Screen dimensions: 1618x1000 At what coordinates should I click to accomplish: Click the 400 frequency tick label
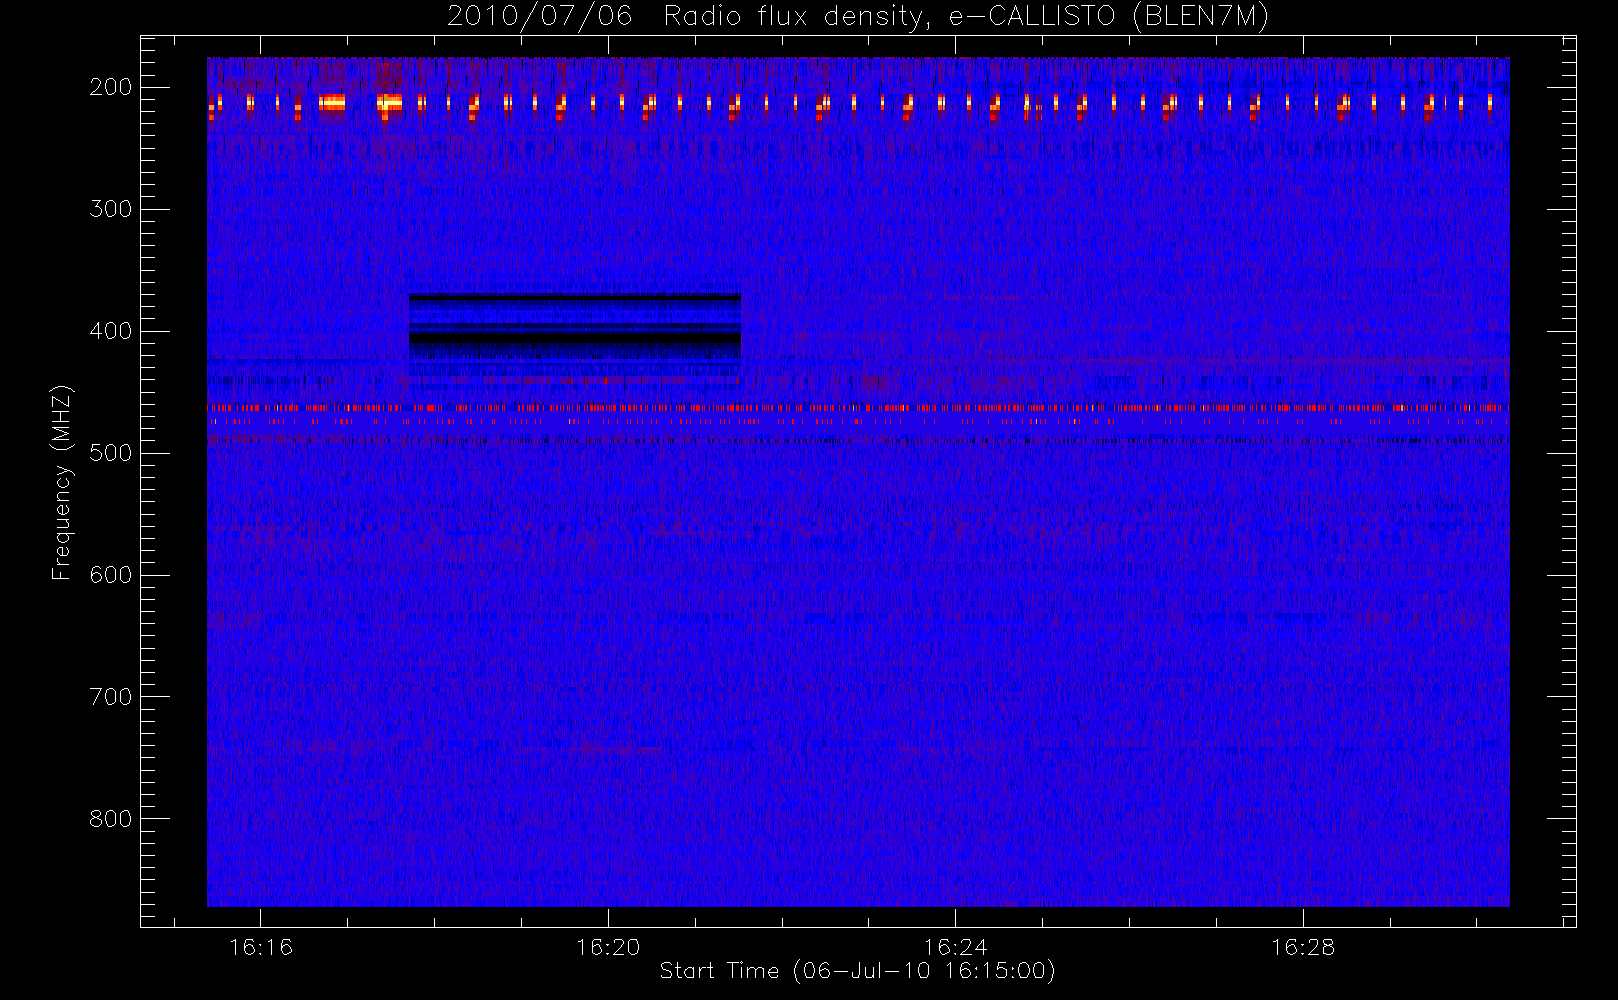point(111,331)
